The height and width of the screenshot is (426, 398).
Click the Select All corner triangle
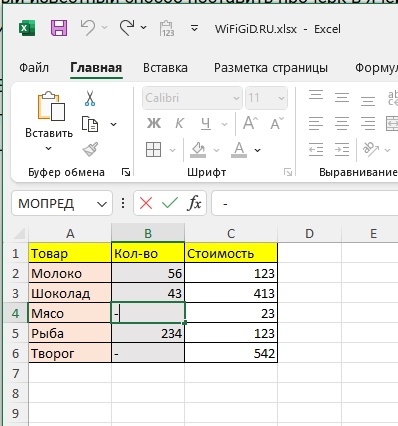click(x=19, y=233)
